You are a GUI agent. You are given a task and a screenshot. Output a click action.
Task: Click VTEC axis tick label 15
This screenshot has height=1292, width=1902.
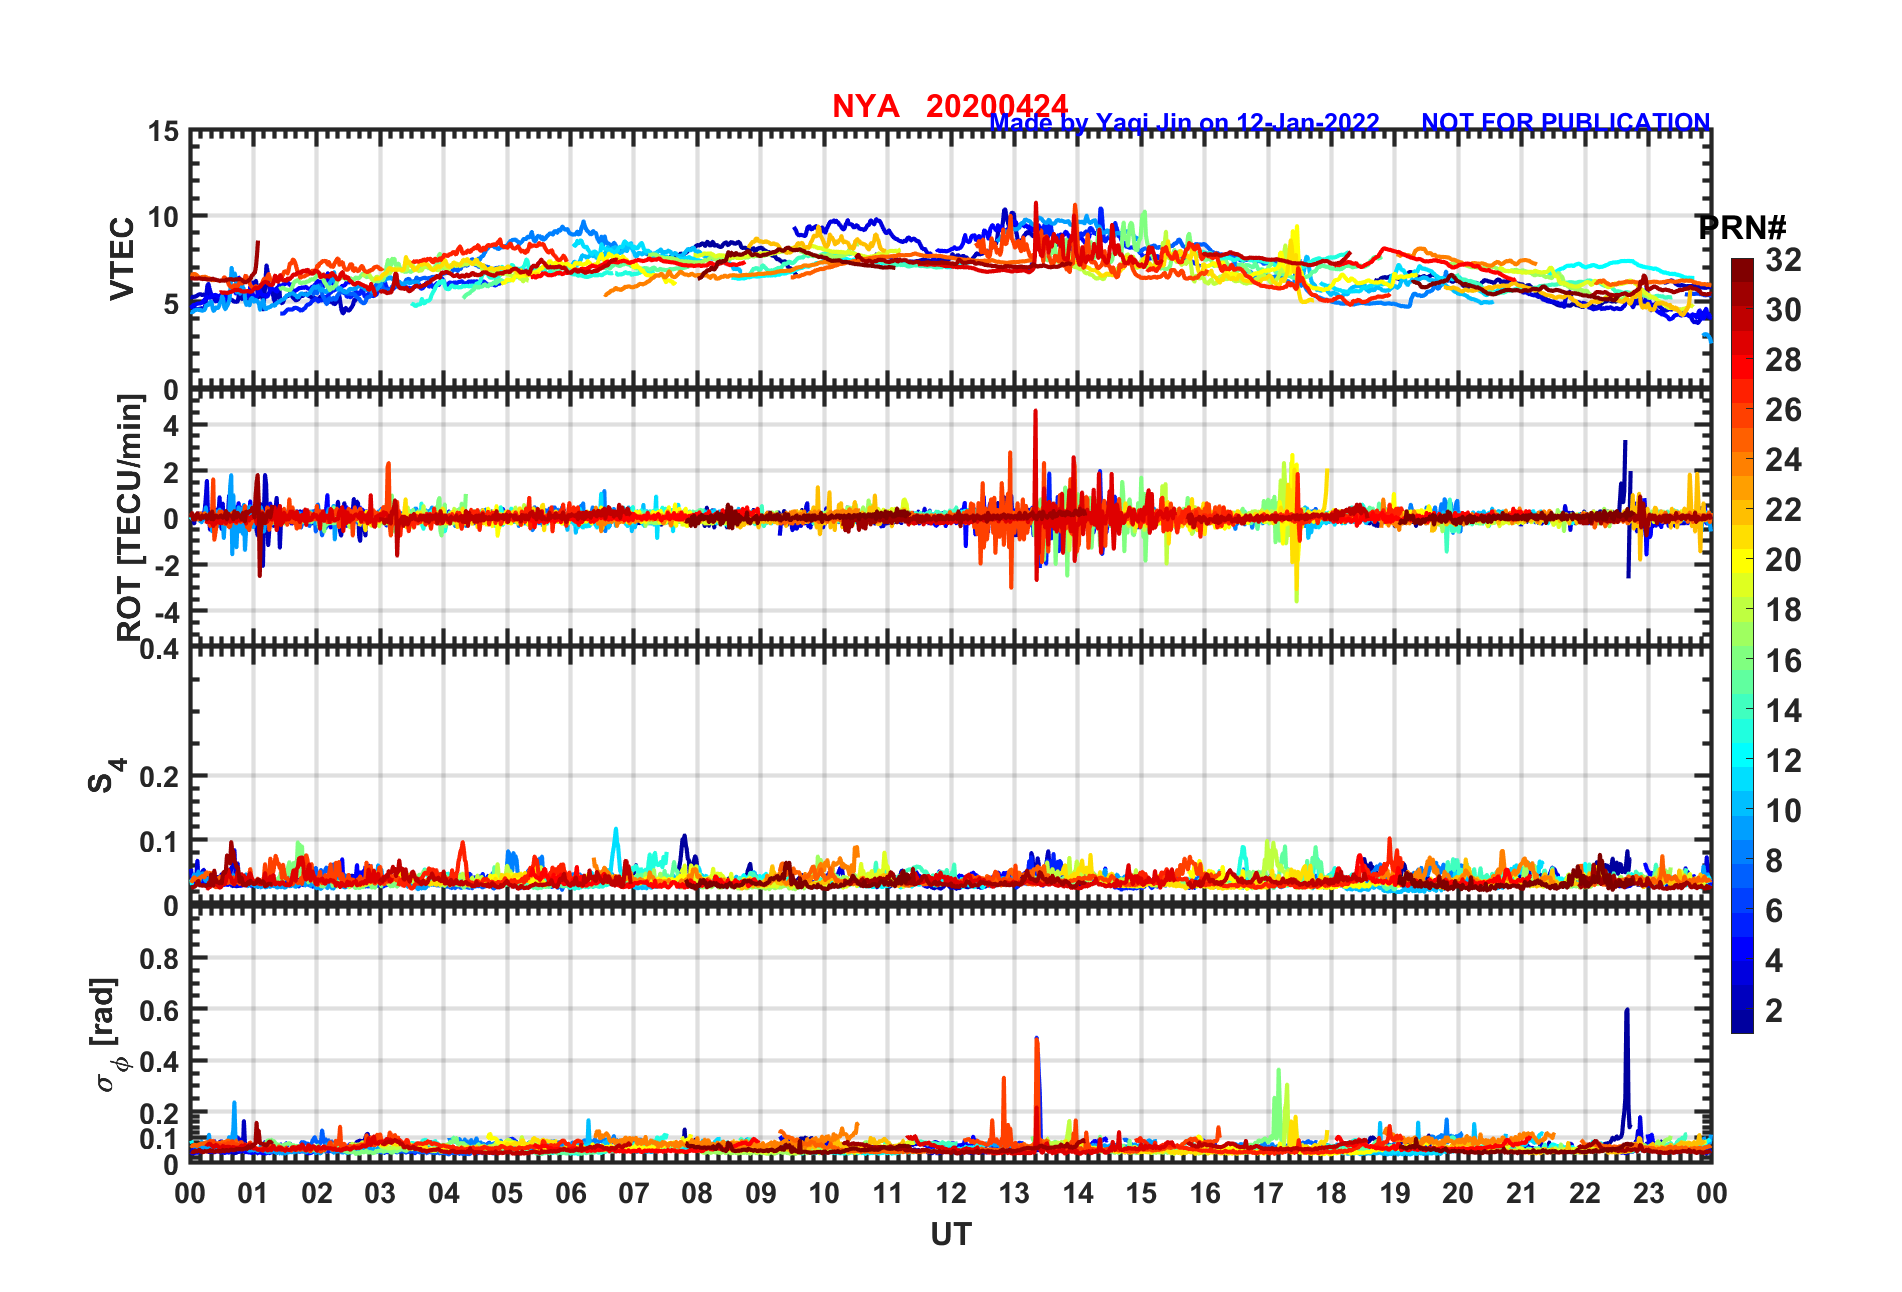(163, 132)
